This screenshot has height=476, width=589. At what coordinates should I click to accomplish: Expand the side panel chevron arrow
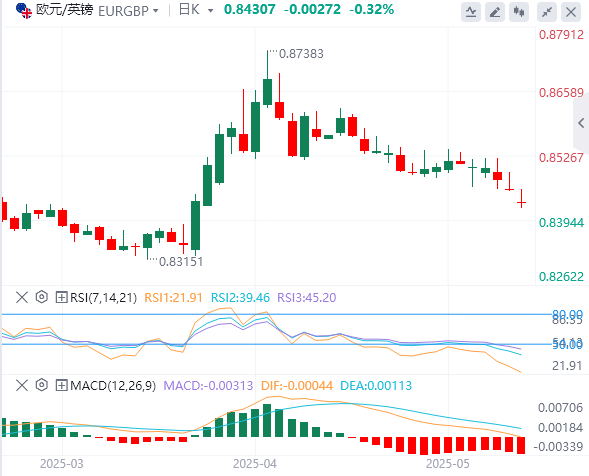coord(581,123)
